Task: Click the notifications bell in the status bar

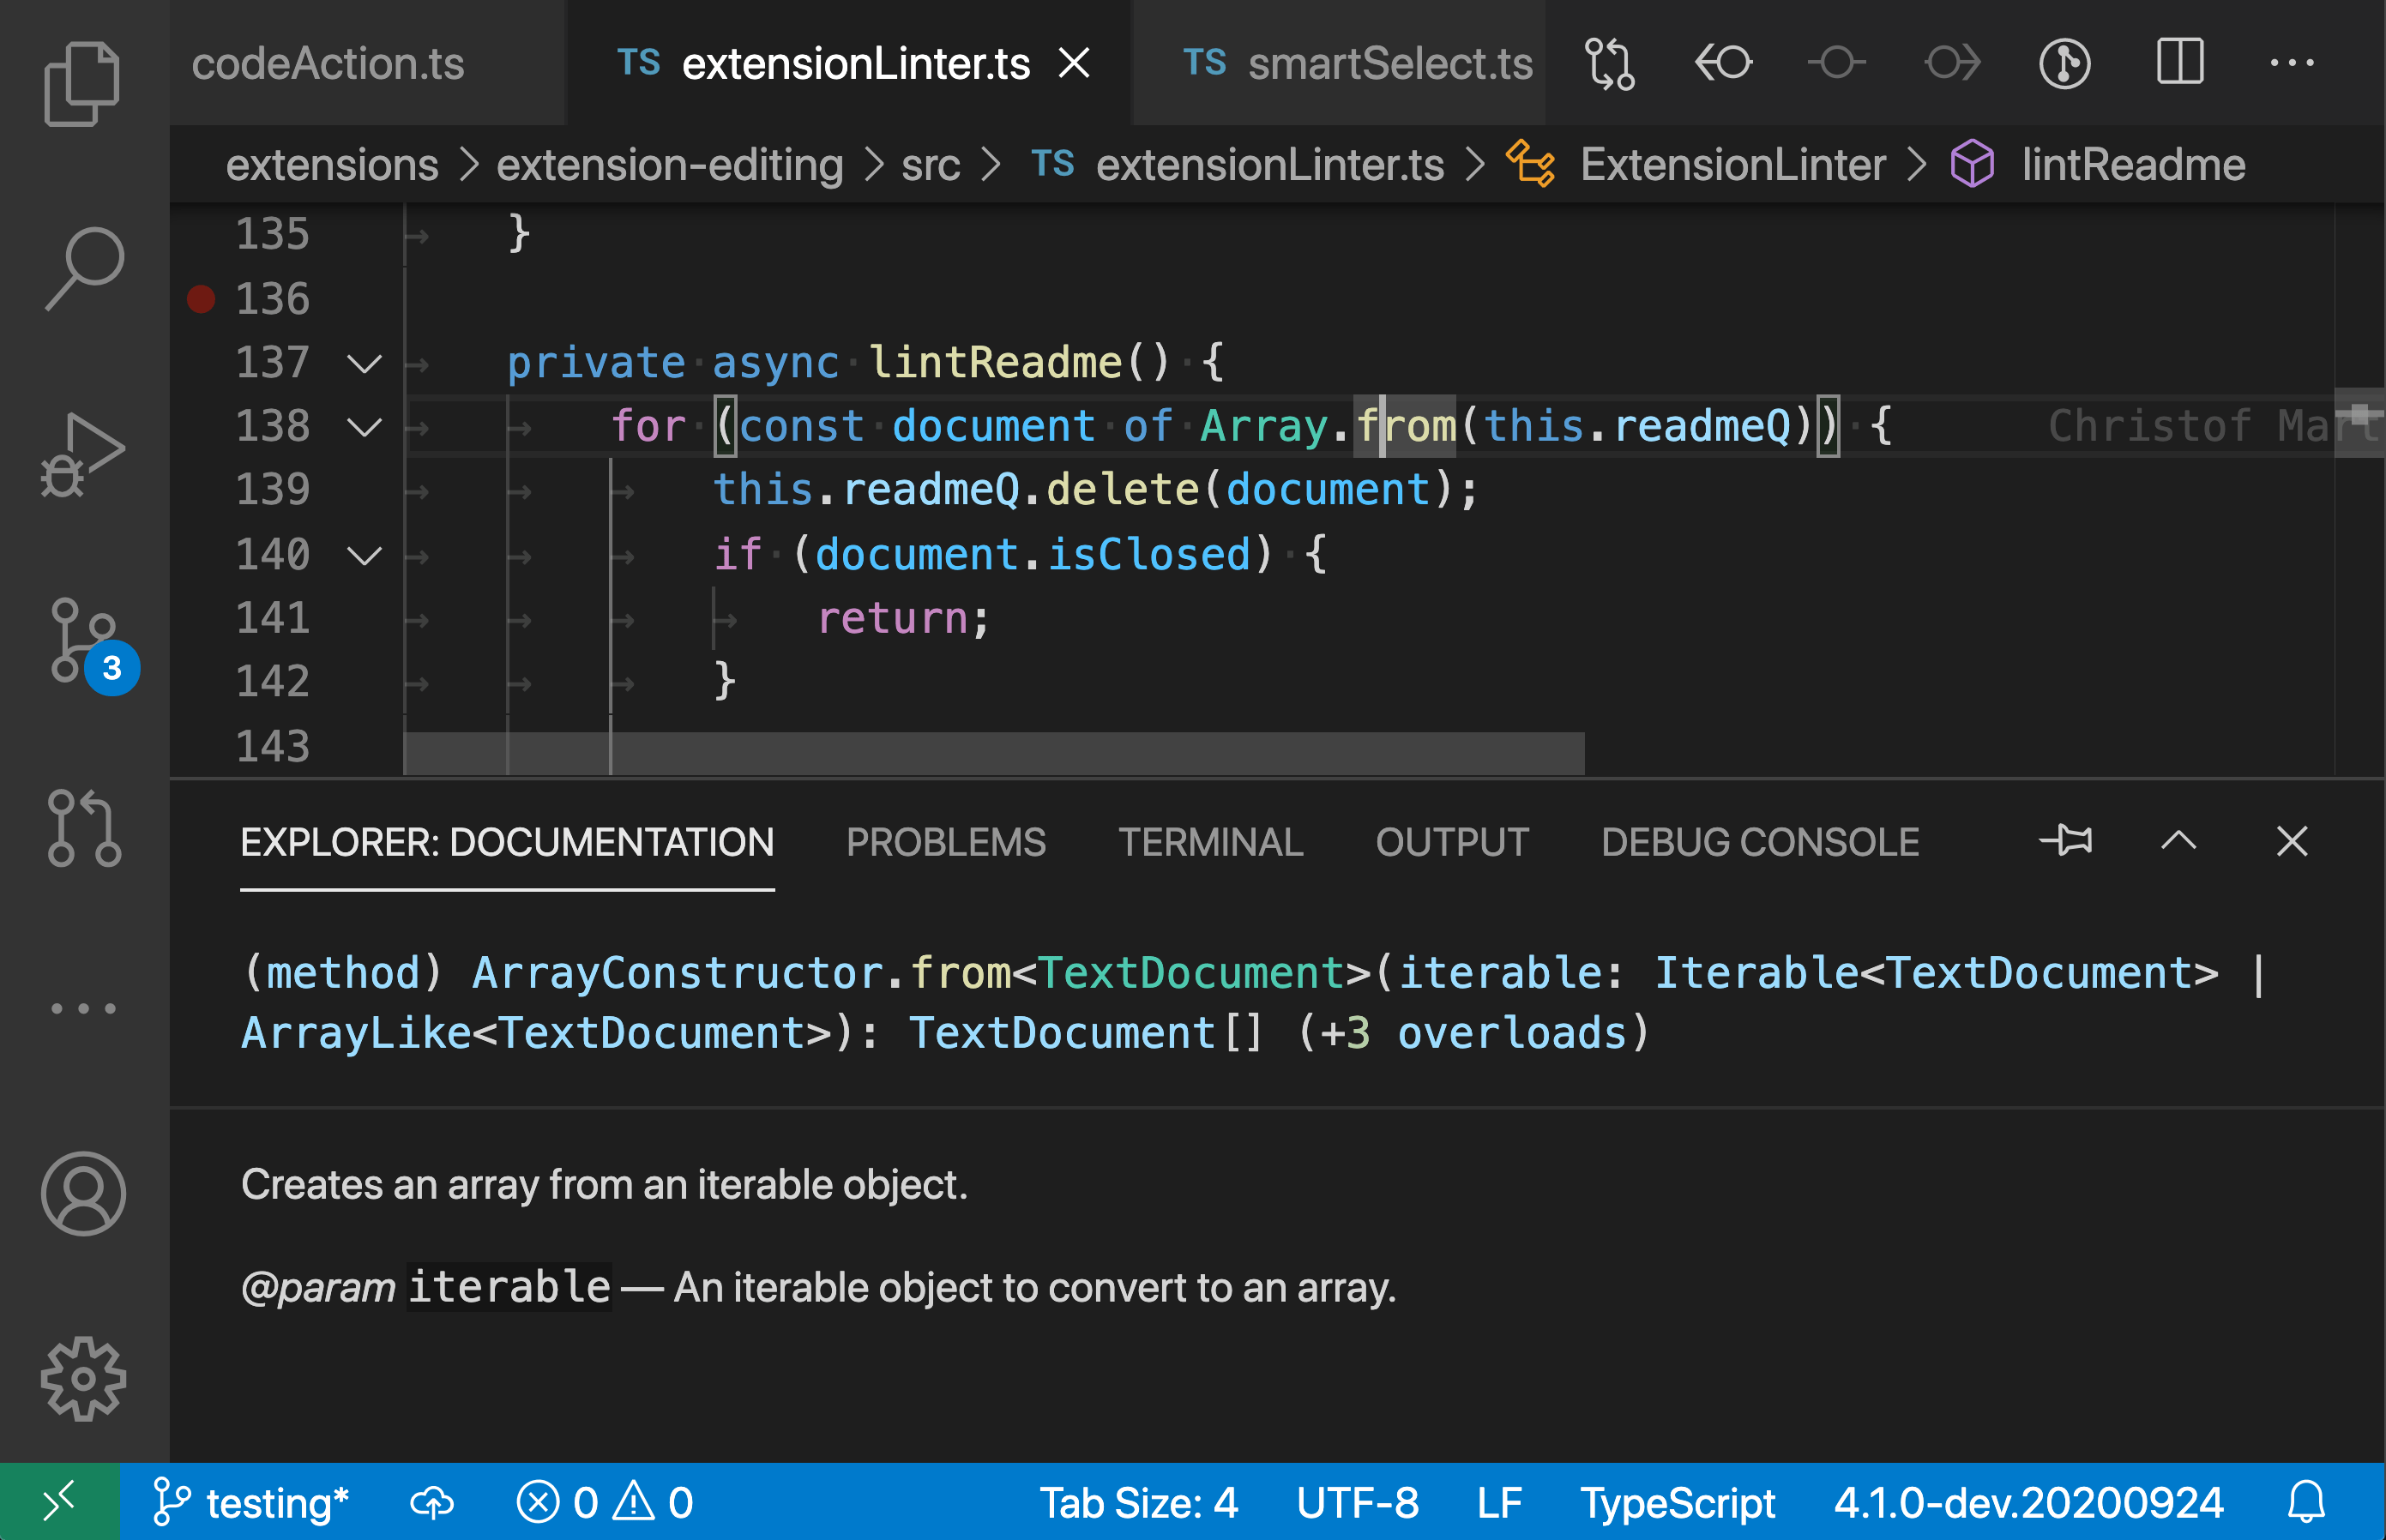Action: [x=2306, y=1501]
